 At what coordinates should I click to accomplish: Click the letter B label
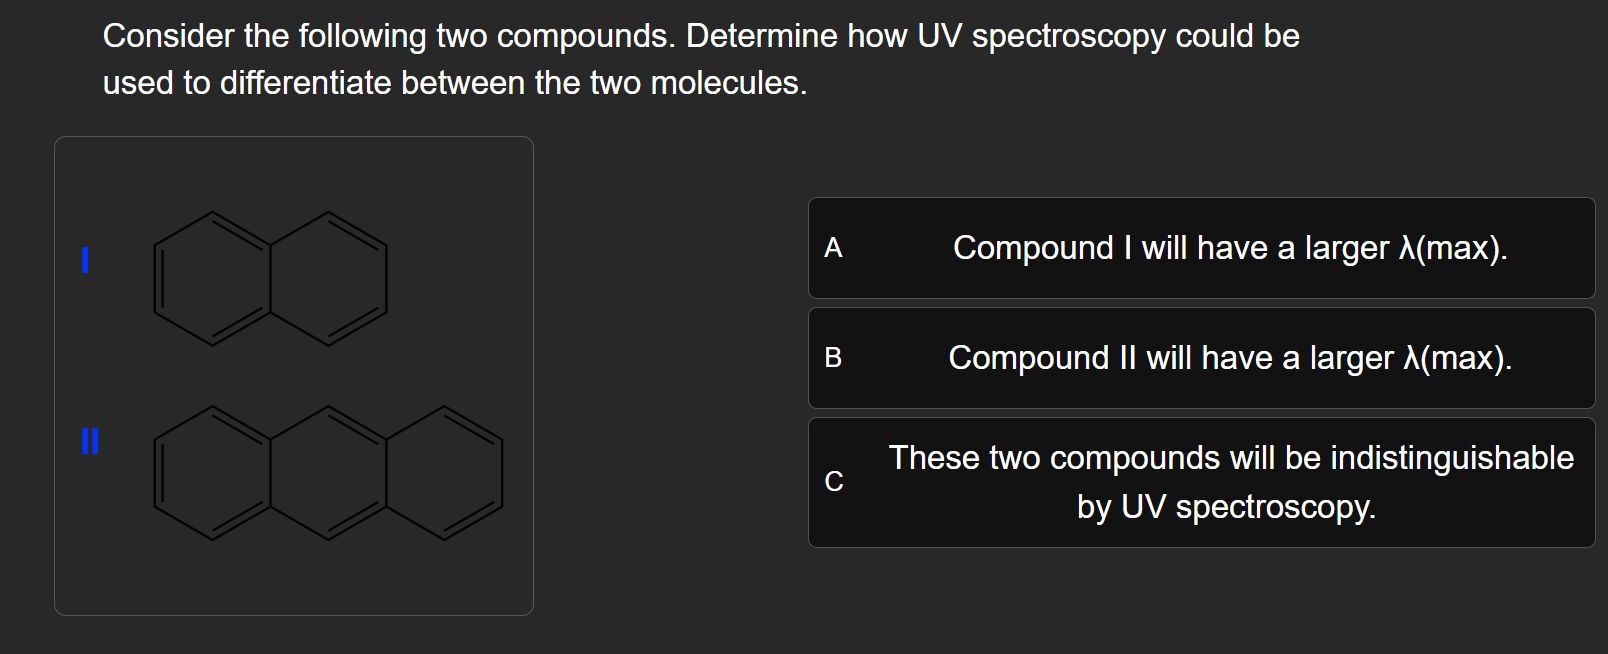tap(833, 358)
